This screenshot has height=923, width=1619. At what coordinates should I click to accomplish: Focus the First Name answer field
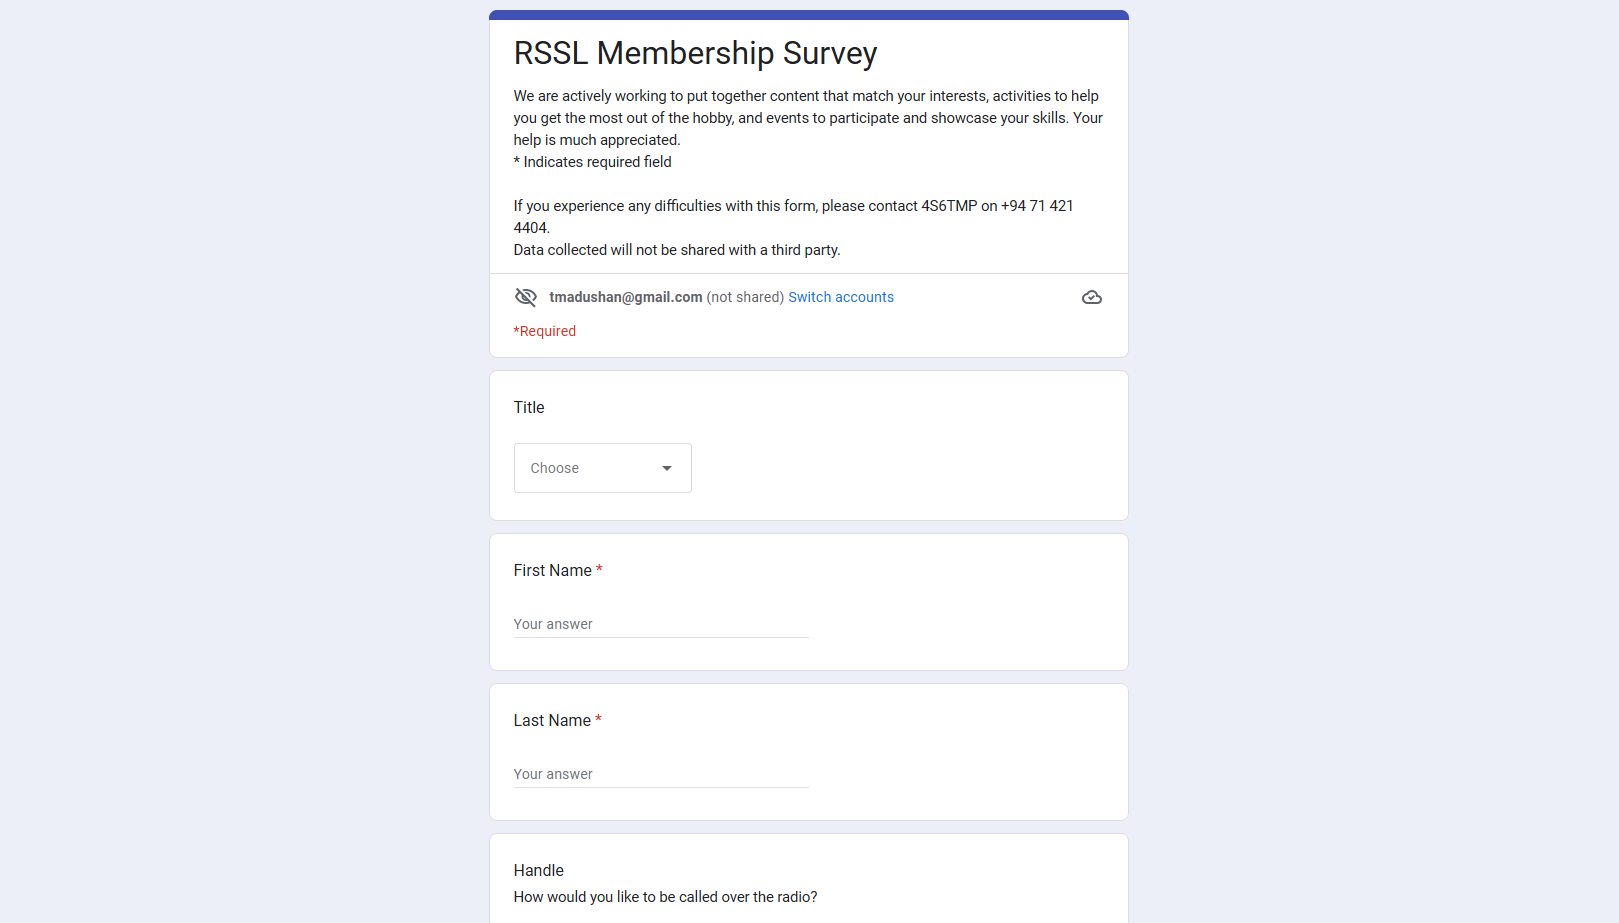tap(660, 624)
